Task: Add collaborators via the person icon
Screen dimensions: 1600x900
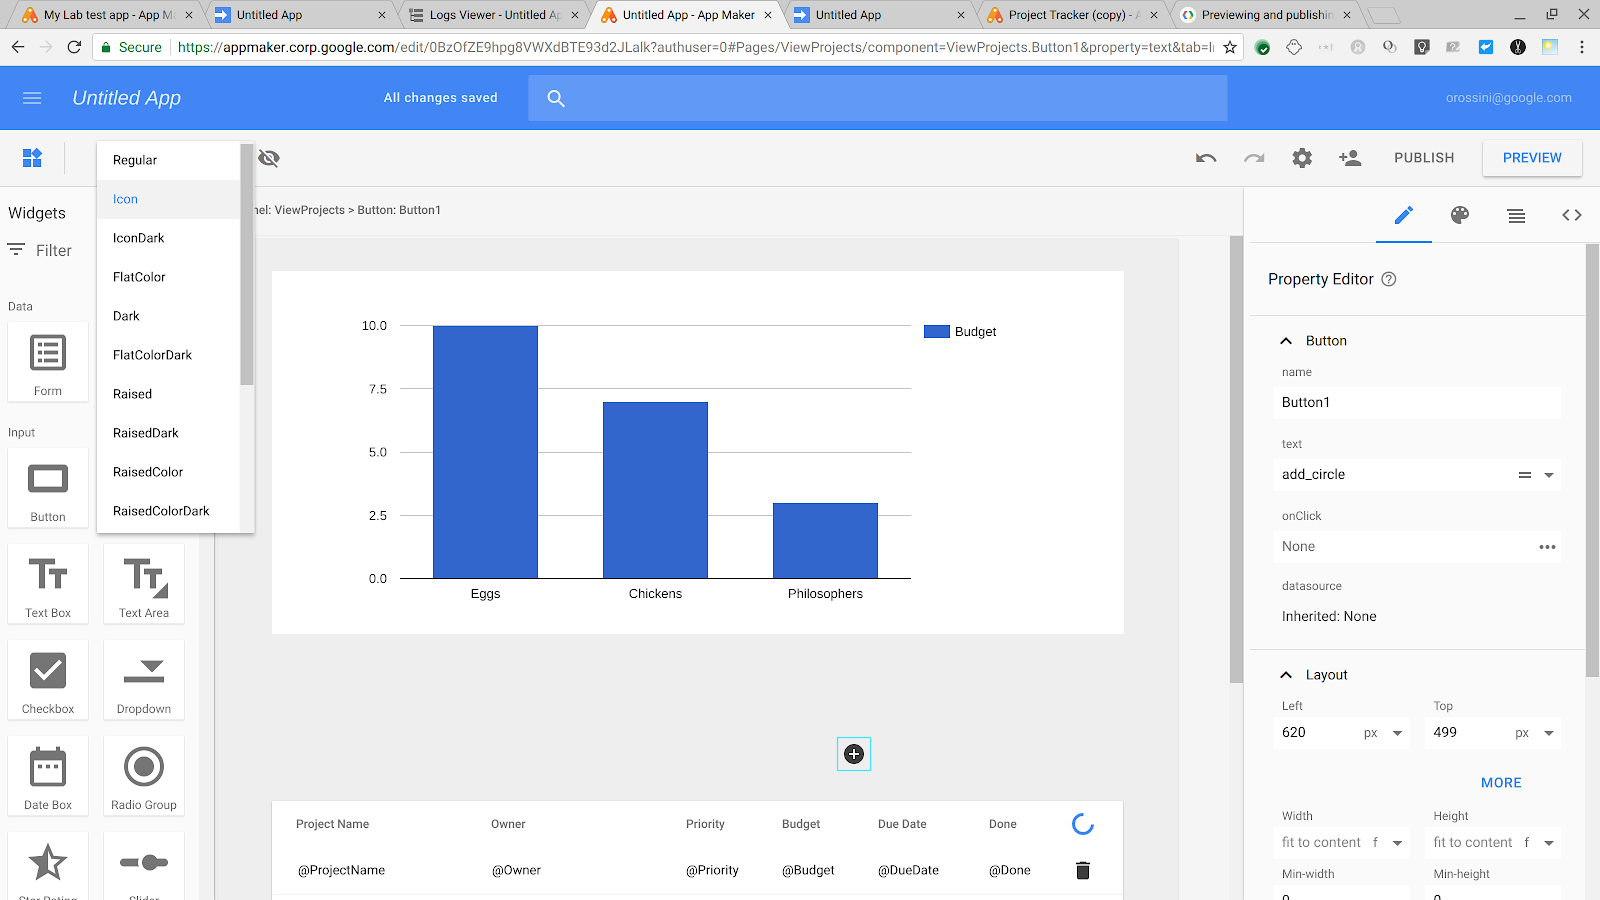Action: [x=1350, y=157]
